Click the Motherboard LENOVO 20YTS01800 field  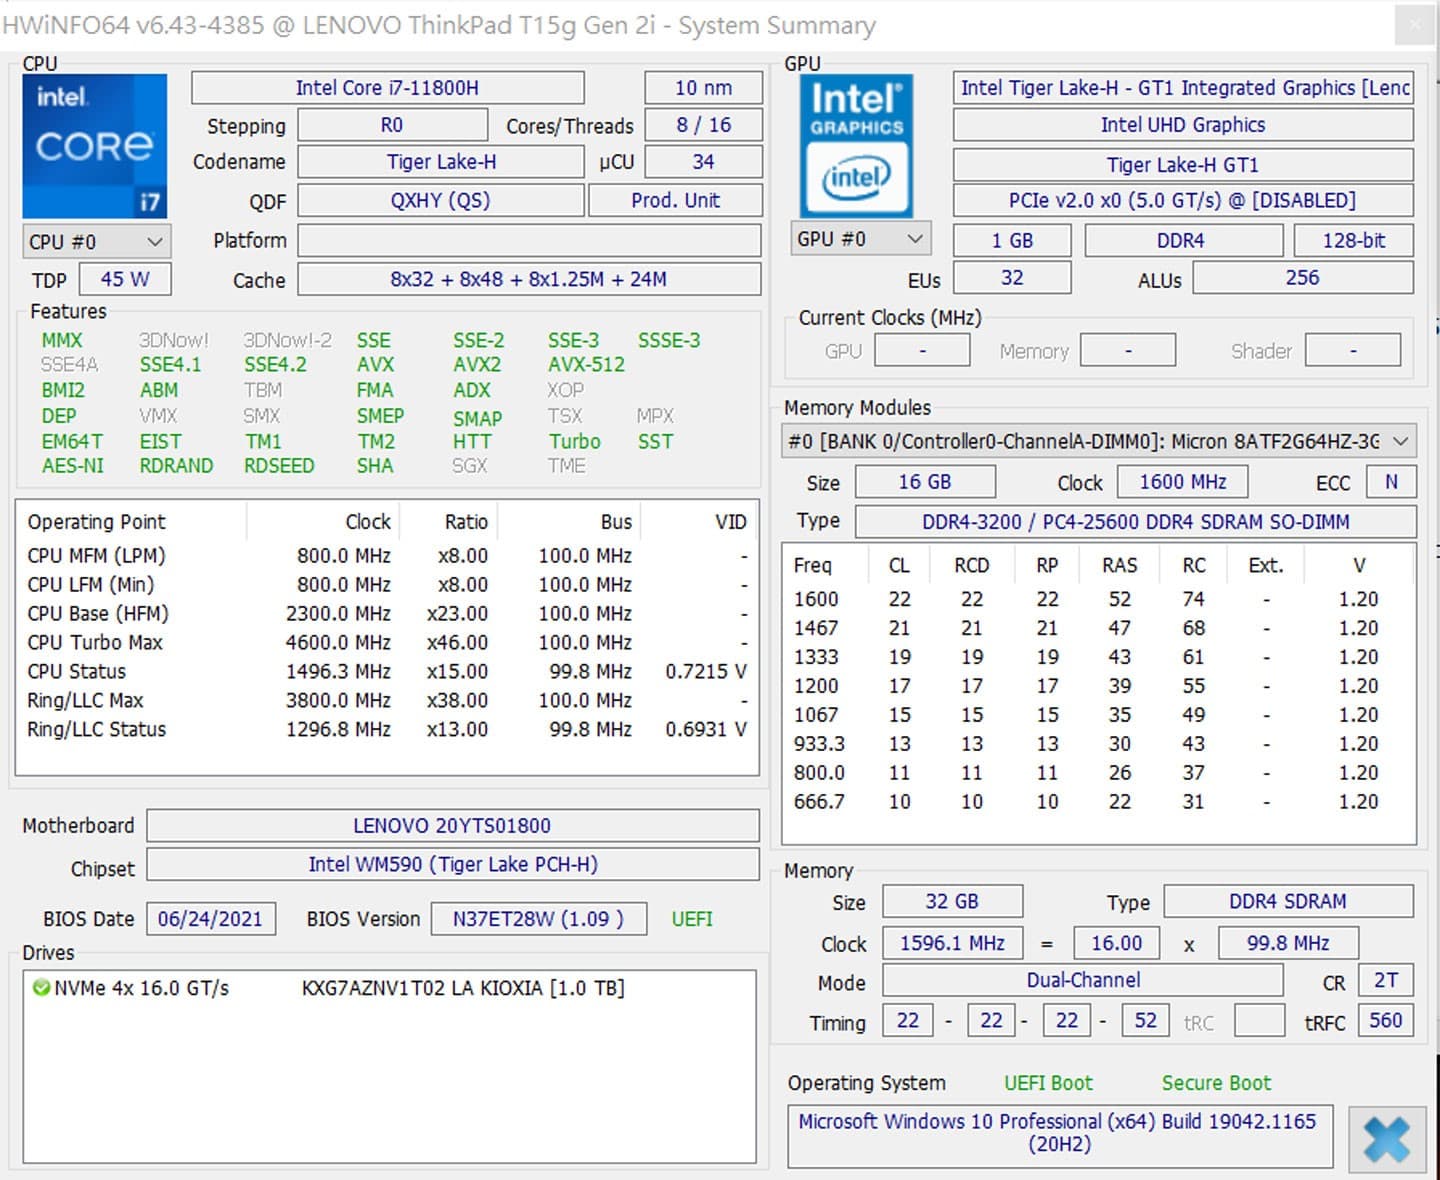coord(452,826)
